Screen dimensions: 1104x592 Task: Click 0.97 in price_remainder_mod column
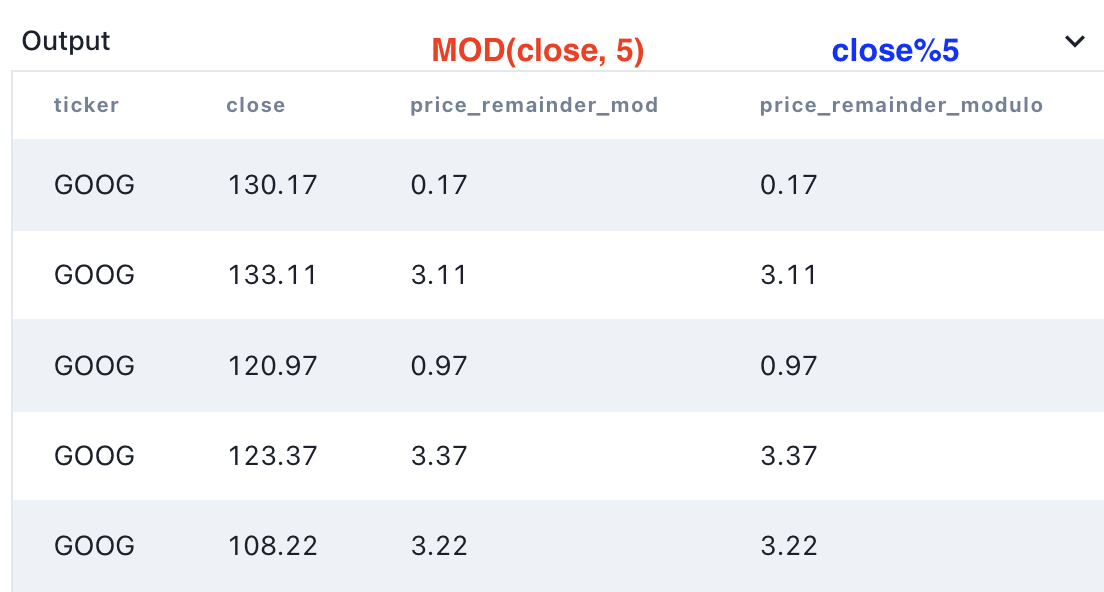coord(438,366)
